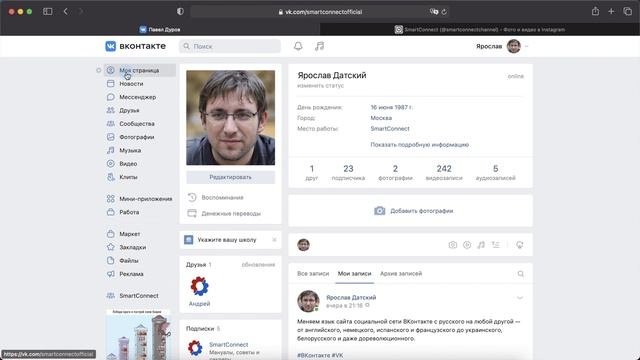This screenshot has width=640, height=360.
Task: Click SmartConnect in Подписки block
Action: [229, 344]
